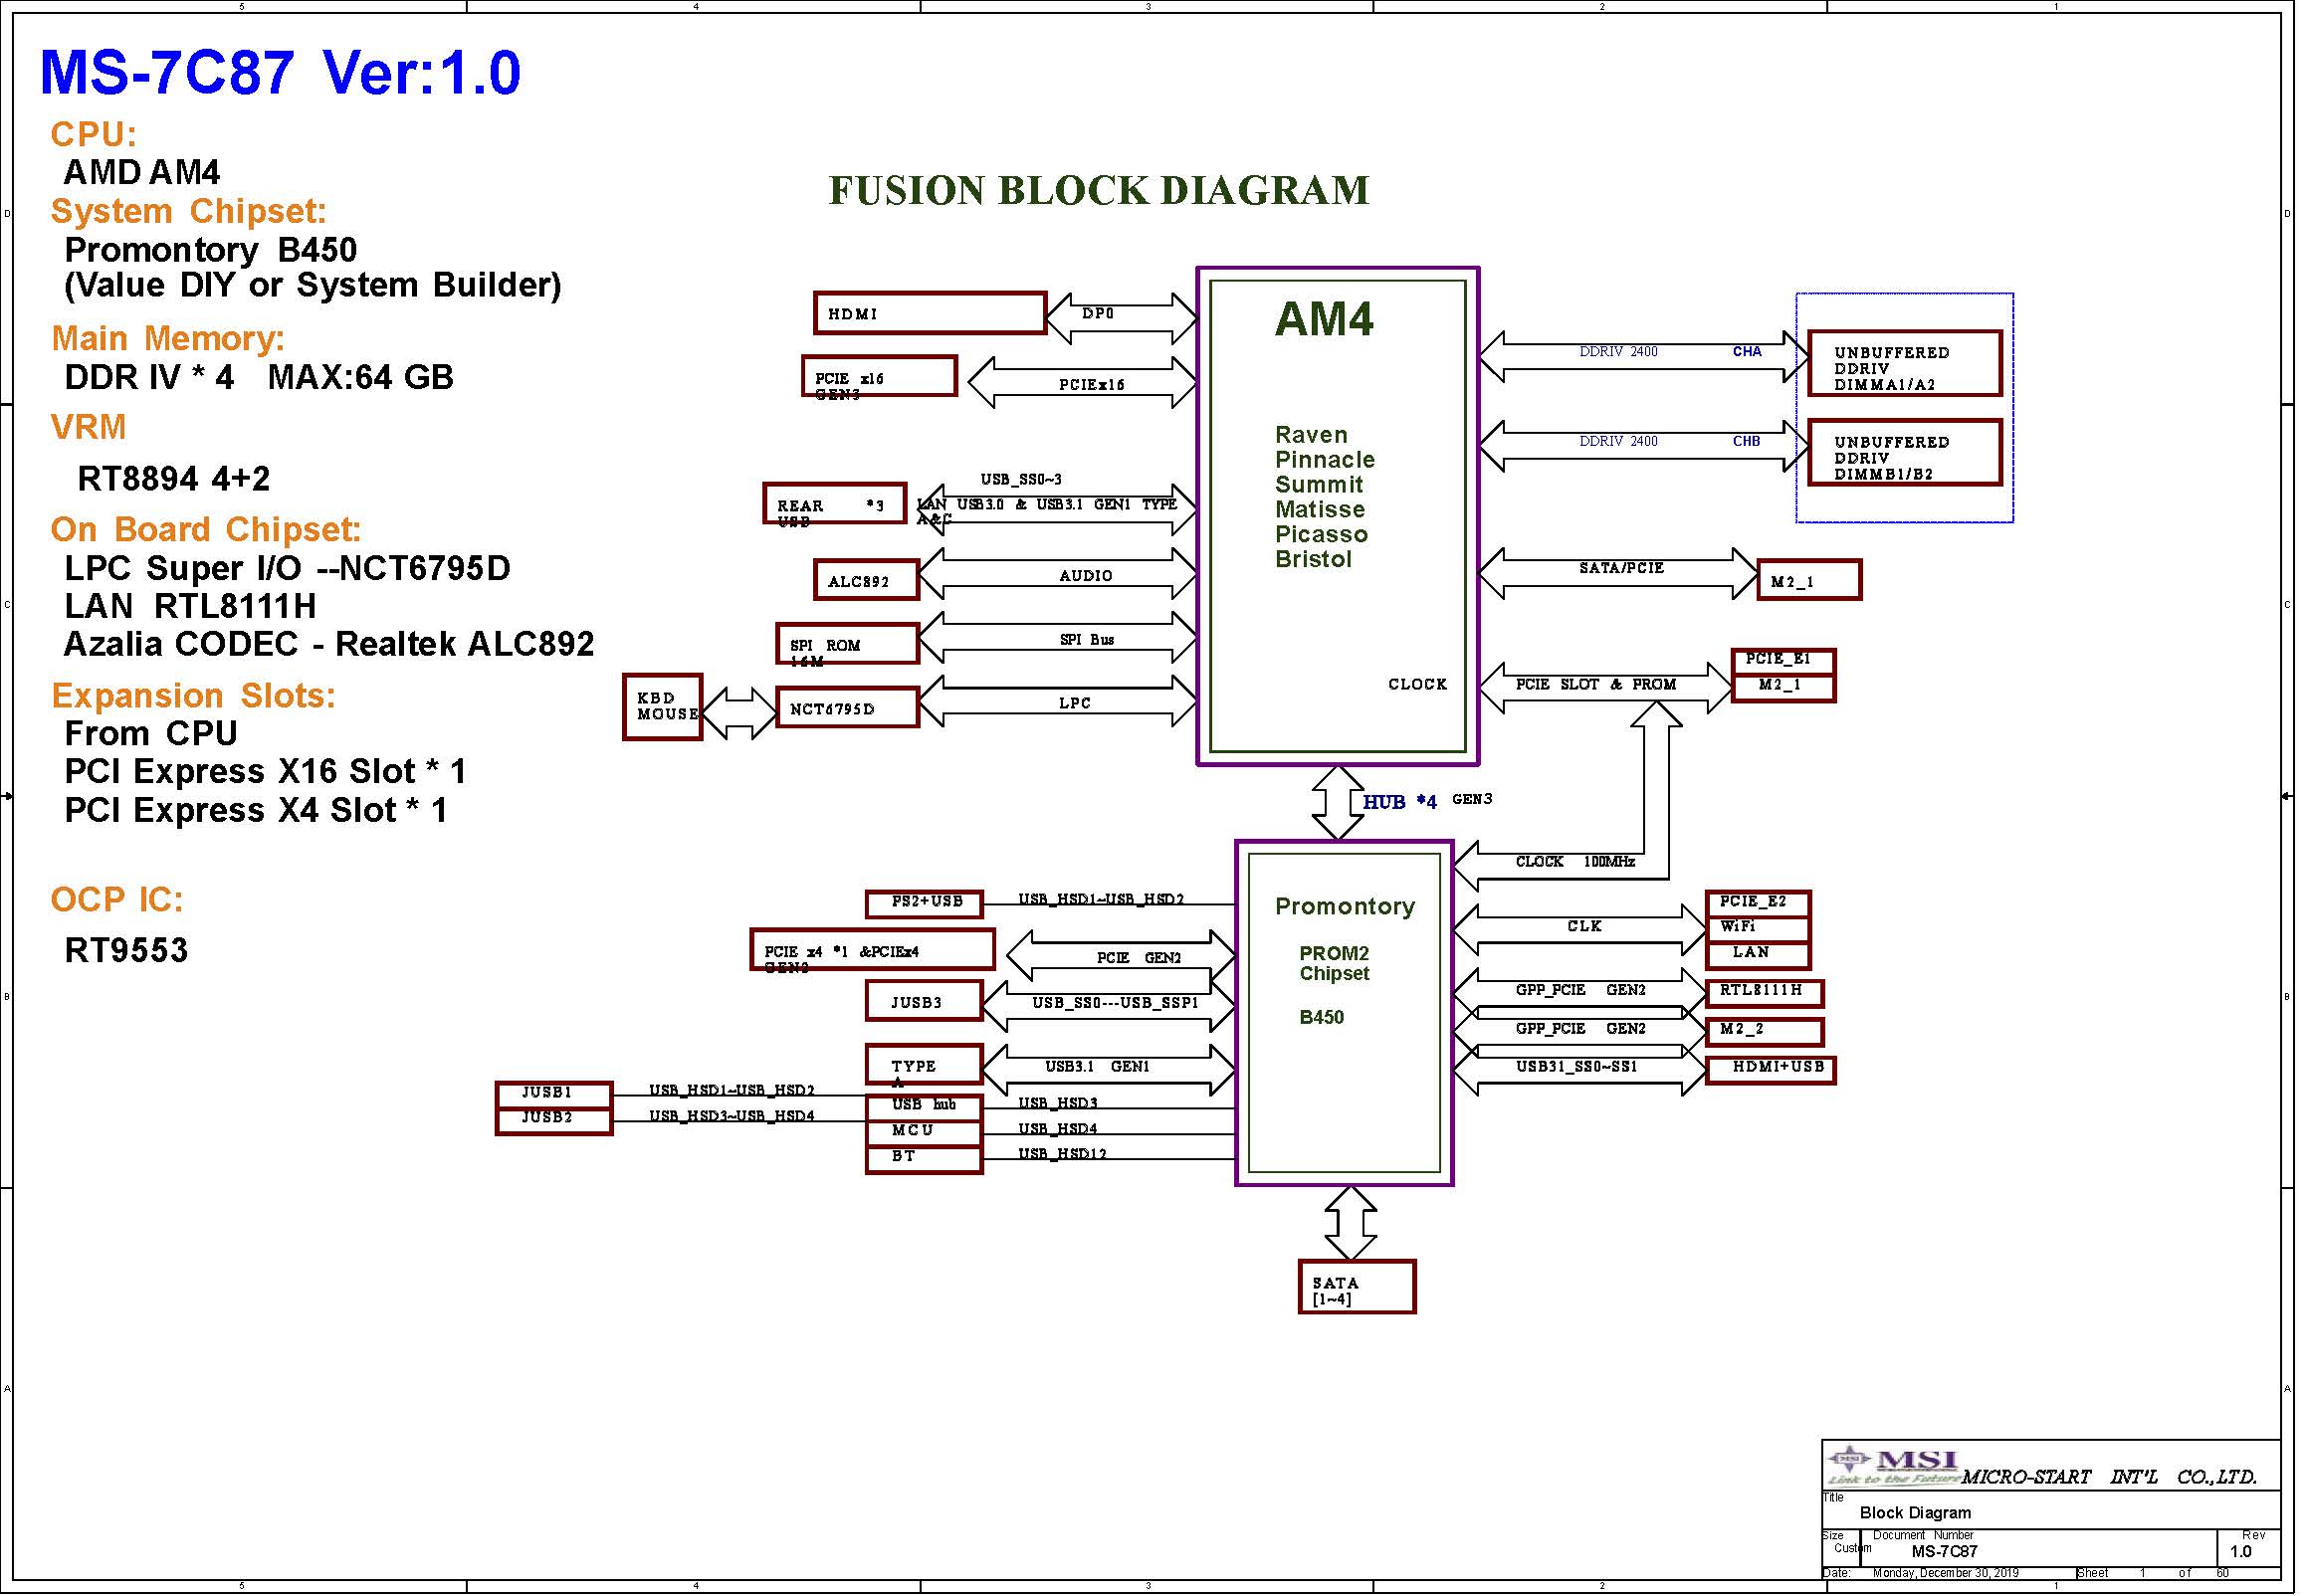The height and width of the screenshot is (1596, 2306).
Task: Select the "From CPU" text
Action: pyautogui.click(x=151, y=734)
